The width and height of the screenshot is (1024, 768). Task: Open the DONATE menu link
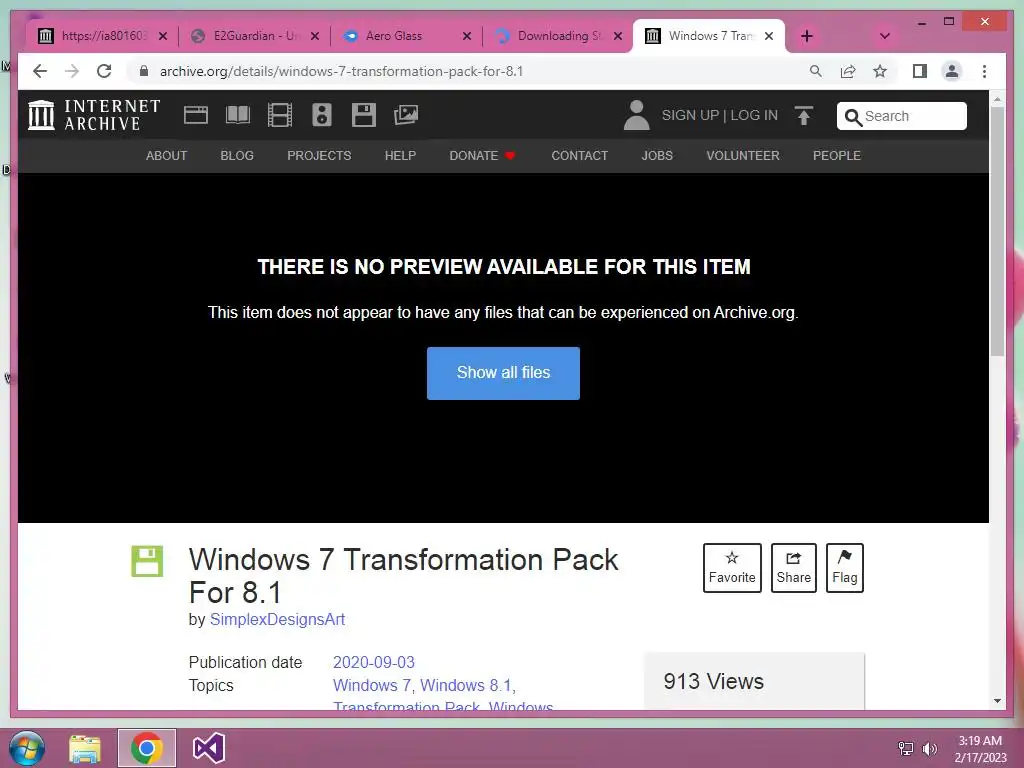[483, 155]
